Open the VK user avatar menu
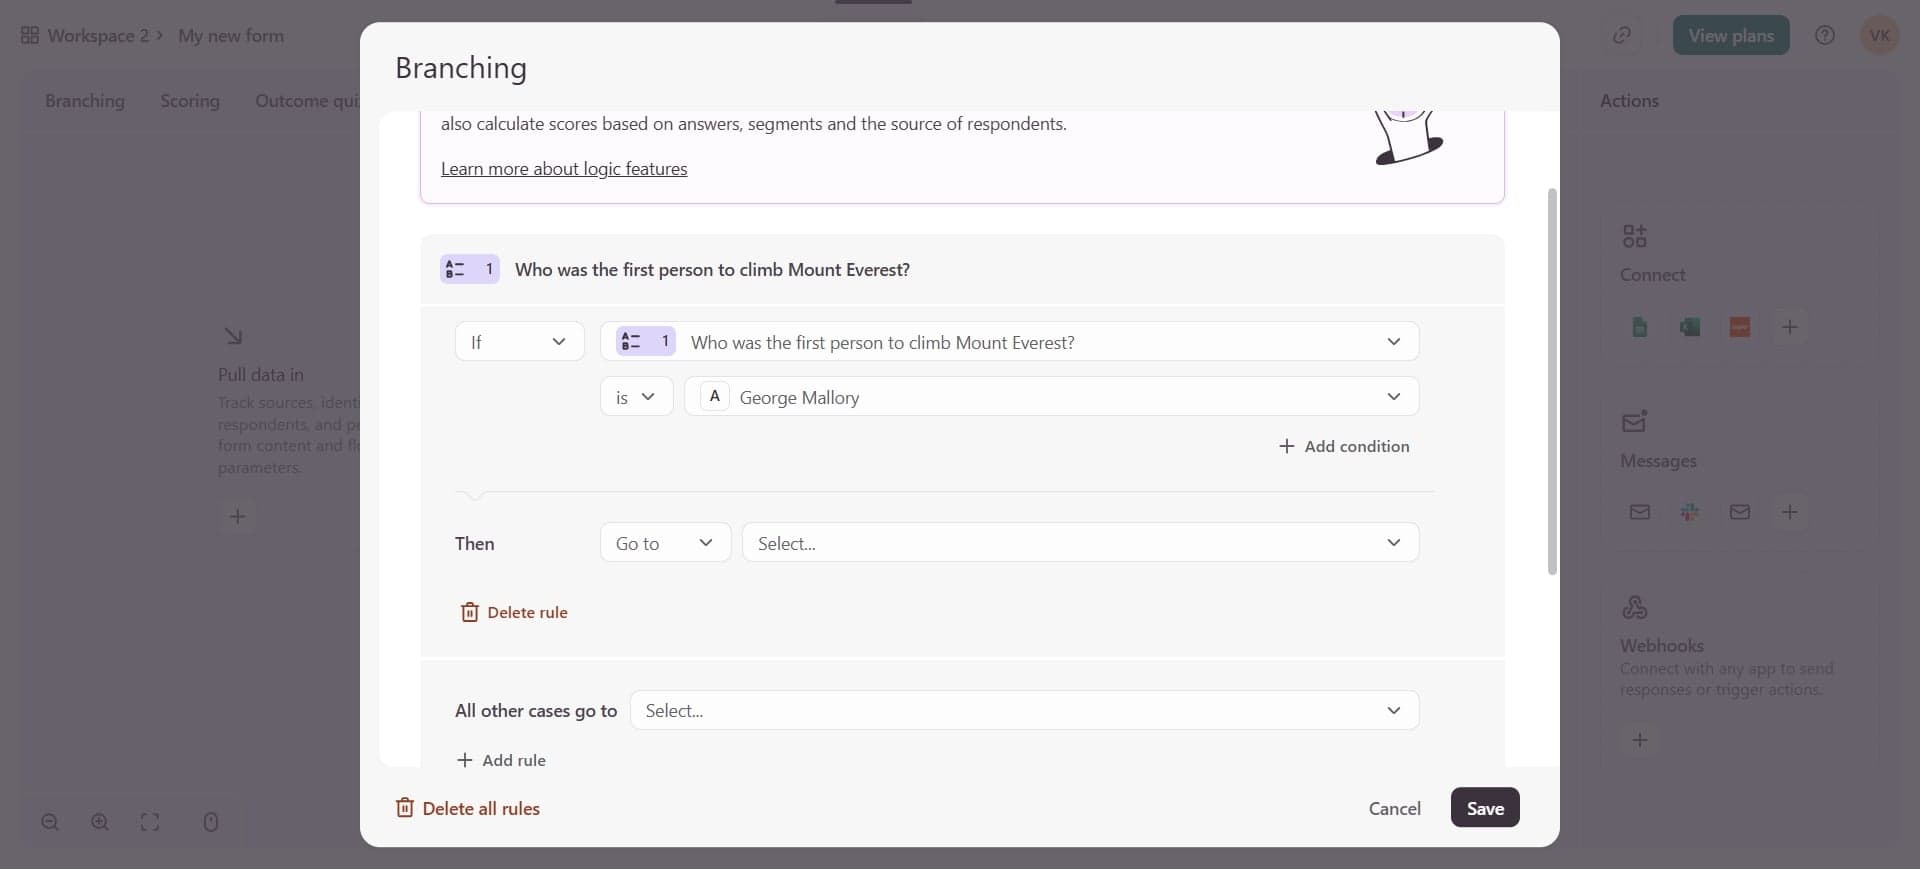 (x=1879, y=36)
